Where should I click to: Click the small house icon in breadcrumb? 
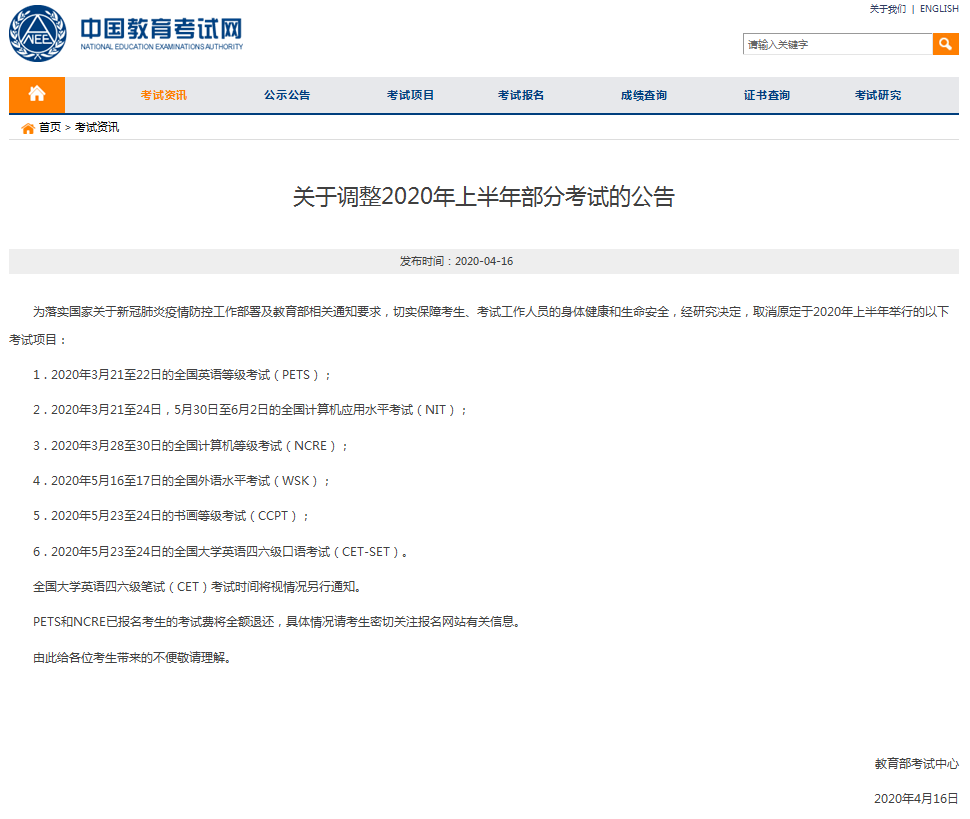coord(28,128)
